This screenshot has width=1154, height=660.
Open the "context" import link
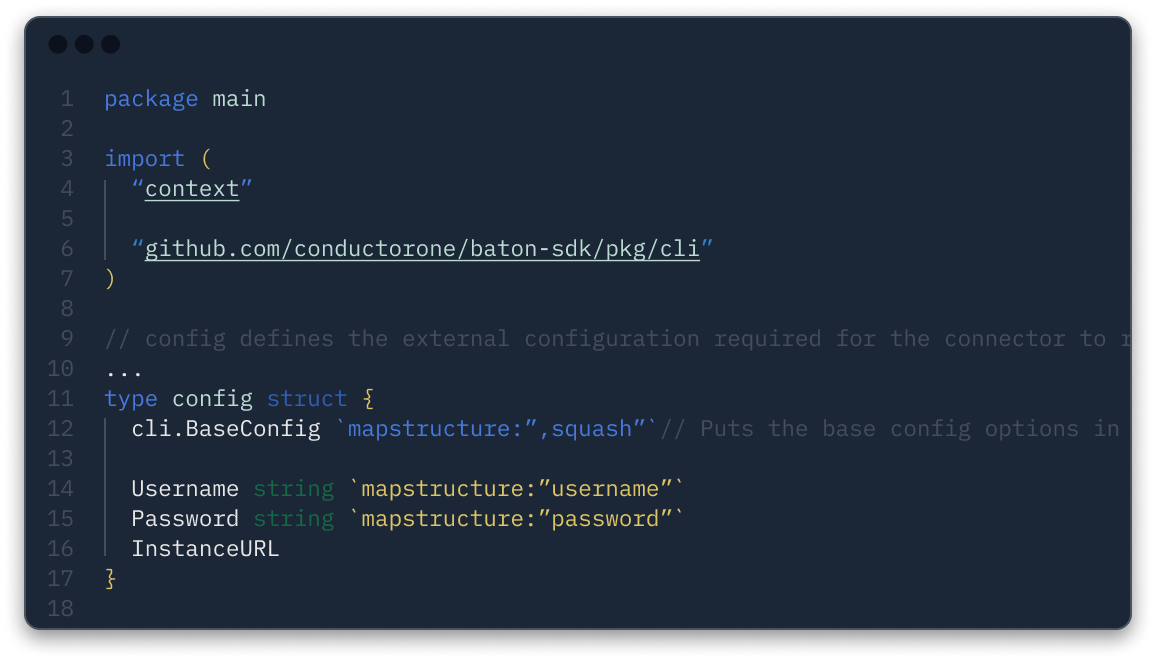[x=192, y=189]
